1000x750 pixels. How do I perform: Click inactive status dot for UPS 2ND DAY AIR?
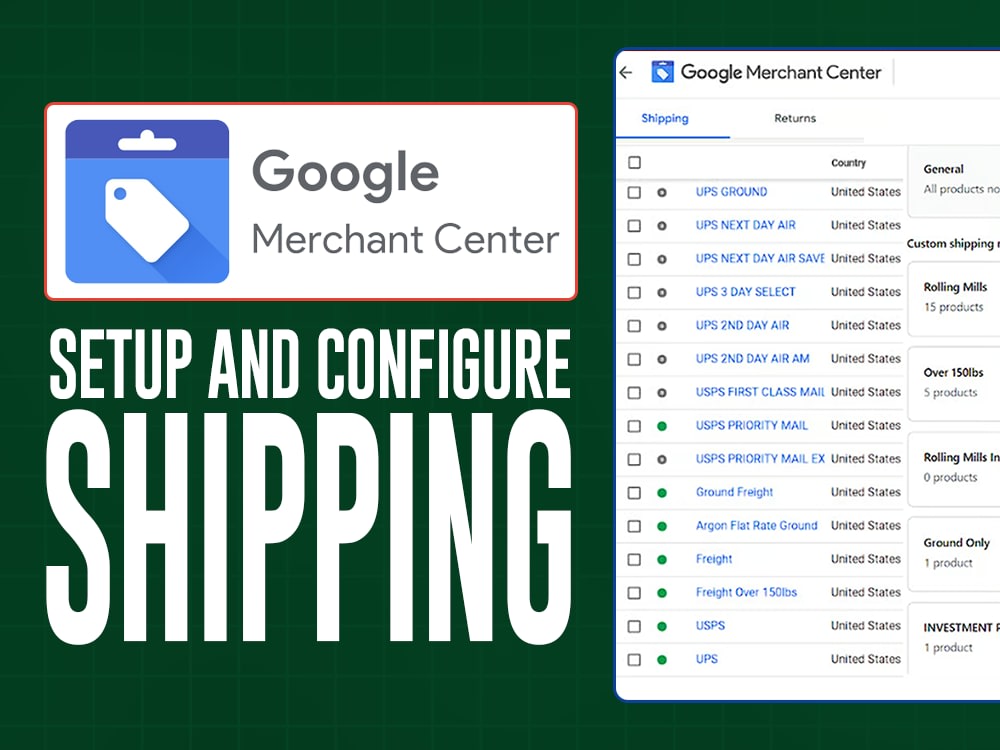tap(662, 326)
